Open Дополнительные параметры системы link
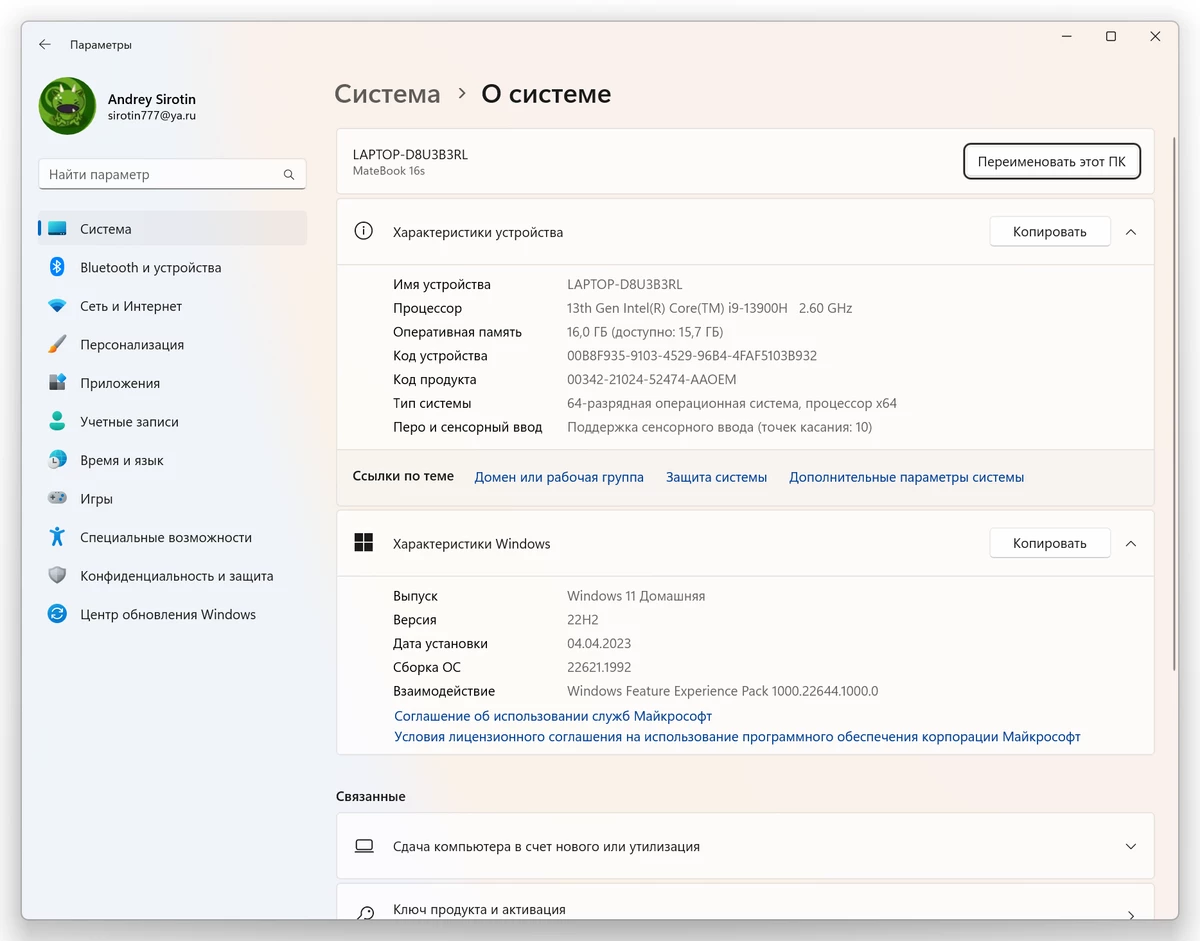This screenshot has height=941, width=1200. tap(906, 477)
